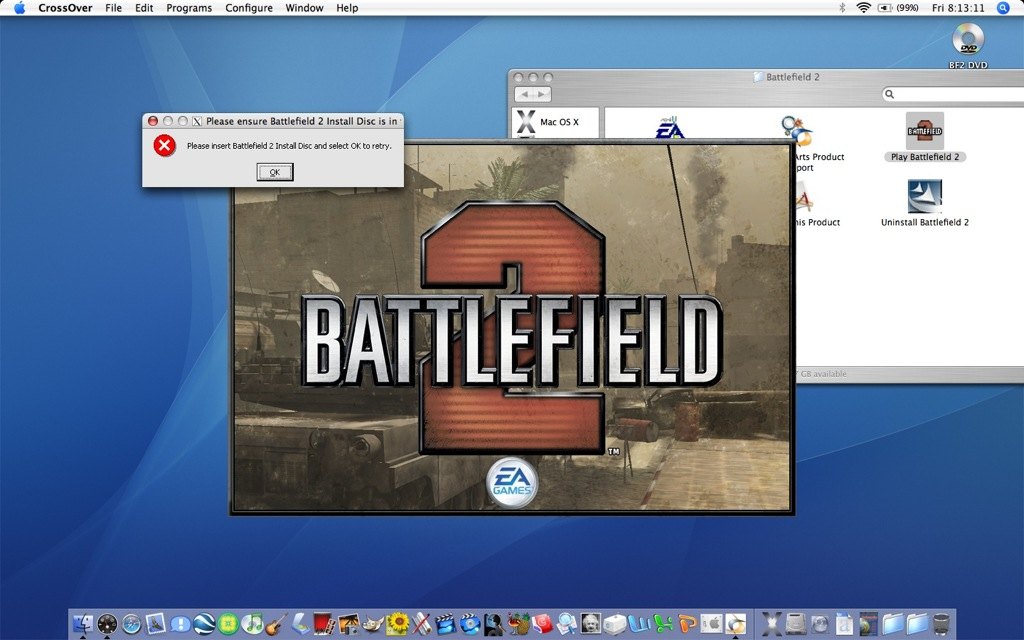Launch iDVD from the Dock
This screenshot has height=640, width=1024.
click(470, 624)
